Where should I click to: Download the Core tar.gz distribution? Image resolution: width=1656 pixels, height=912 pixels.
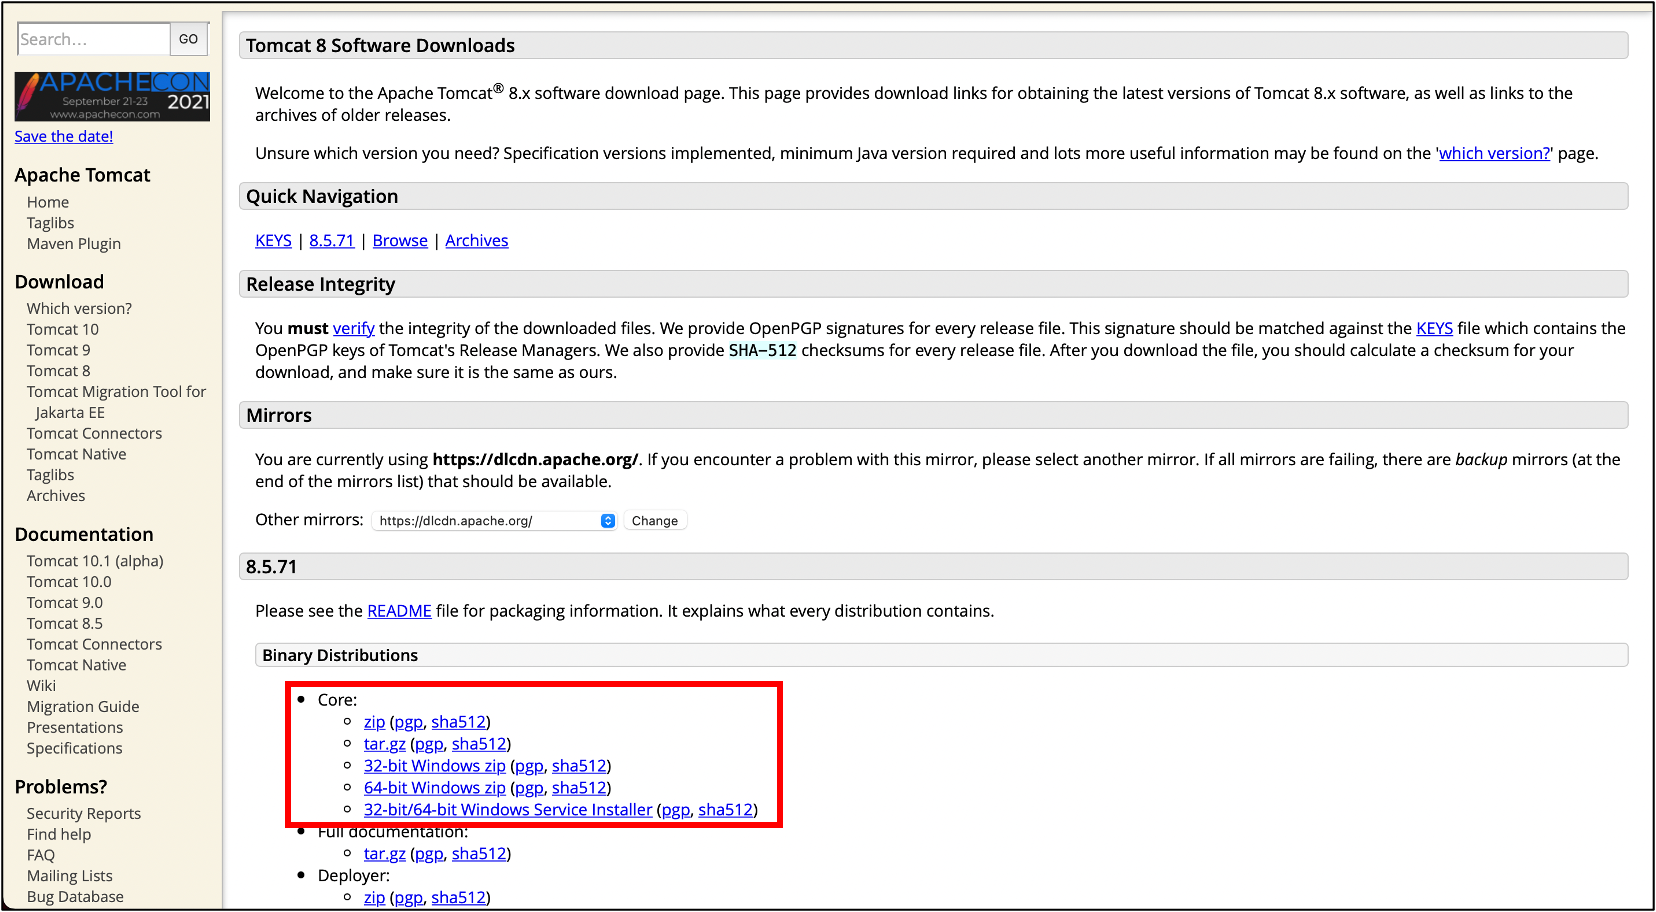pos(385,744)
